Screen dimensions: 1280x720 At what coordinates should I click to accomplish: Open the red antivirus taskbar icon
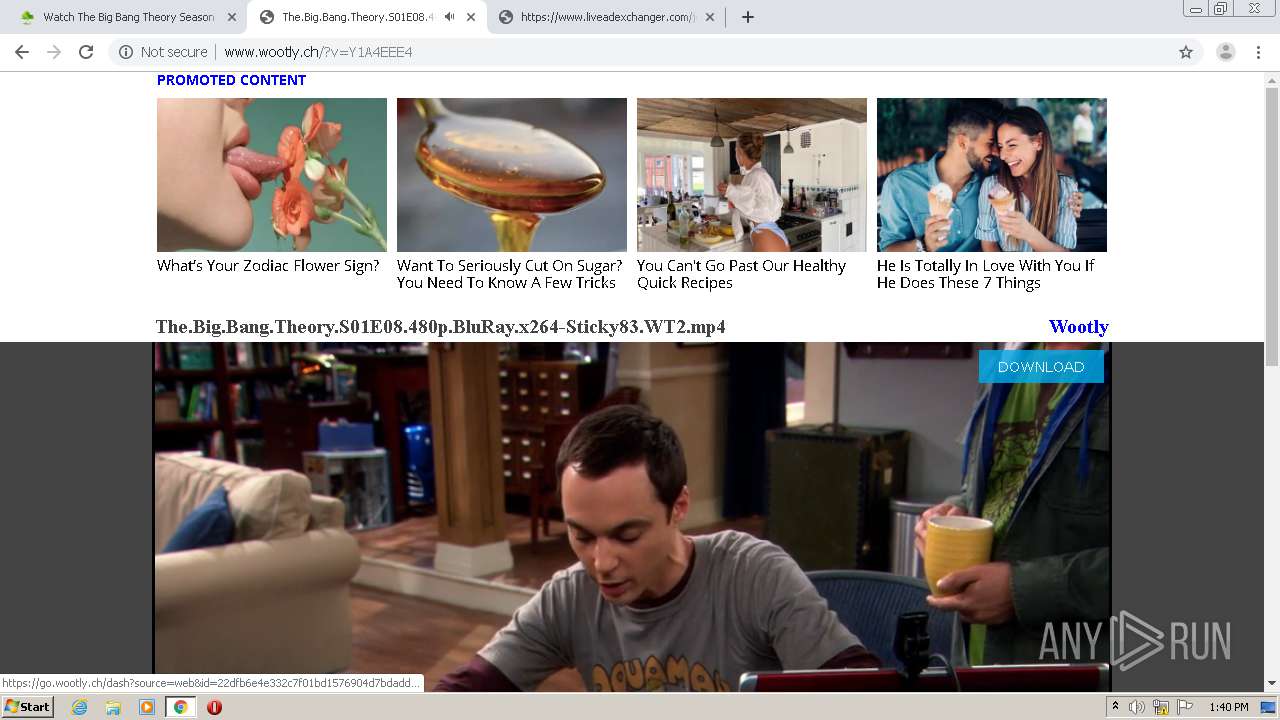(214, 707)
